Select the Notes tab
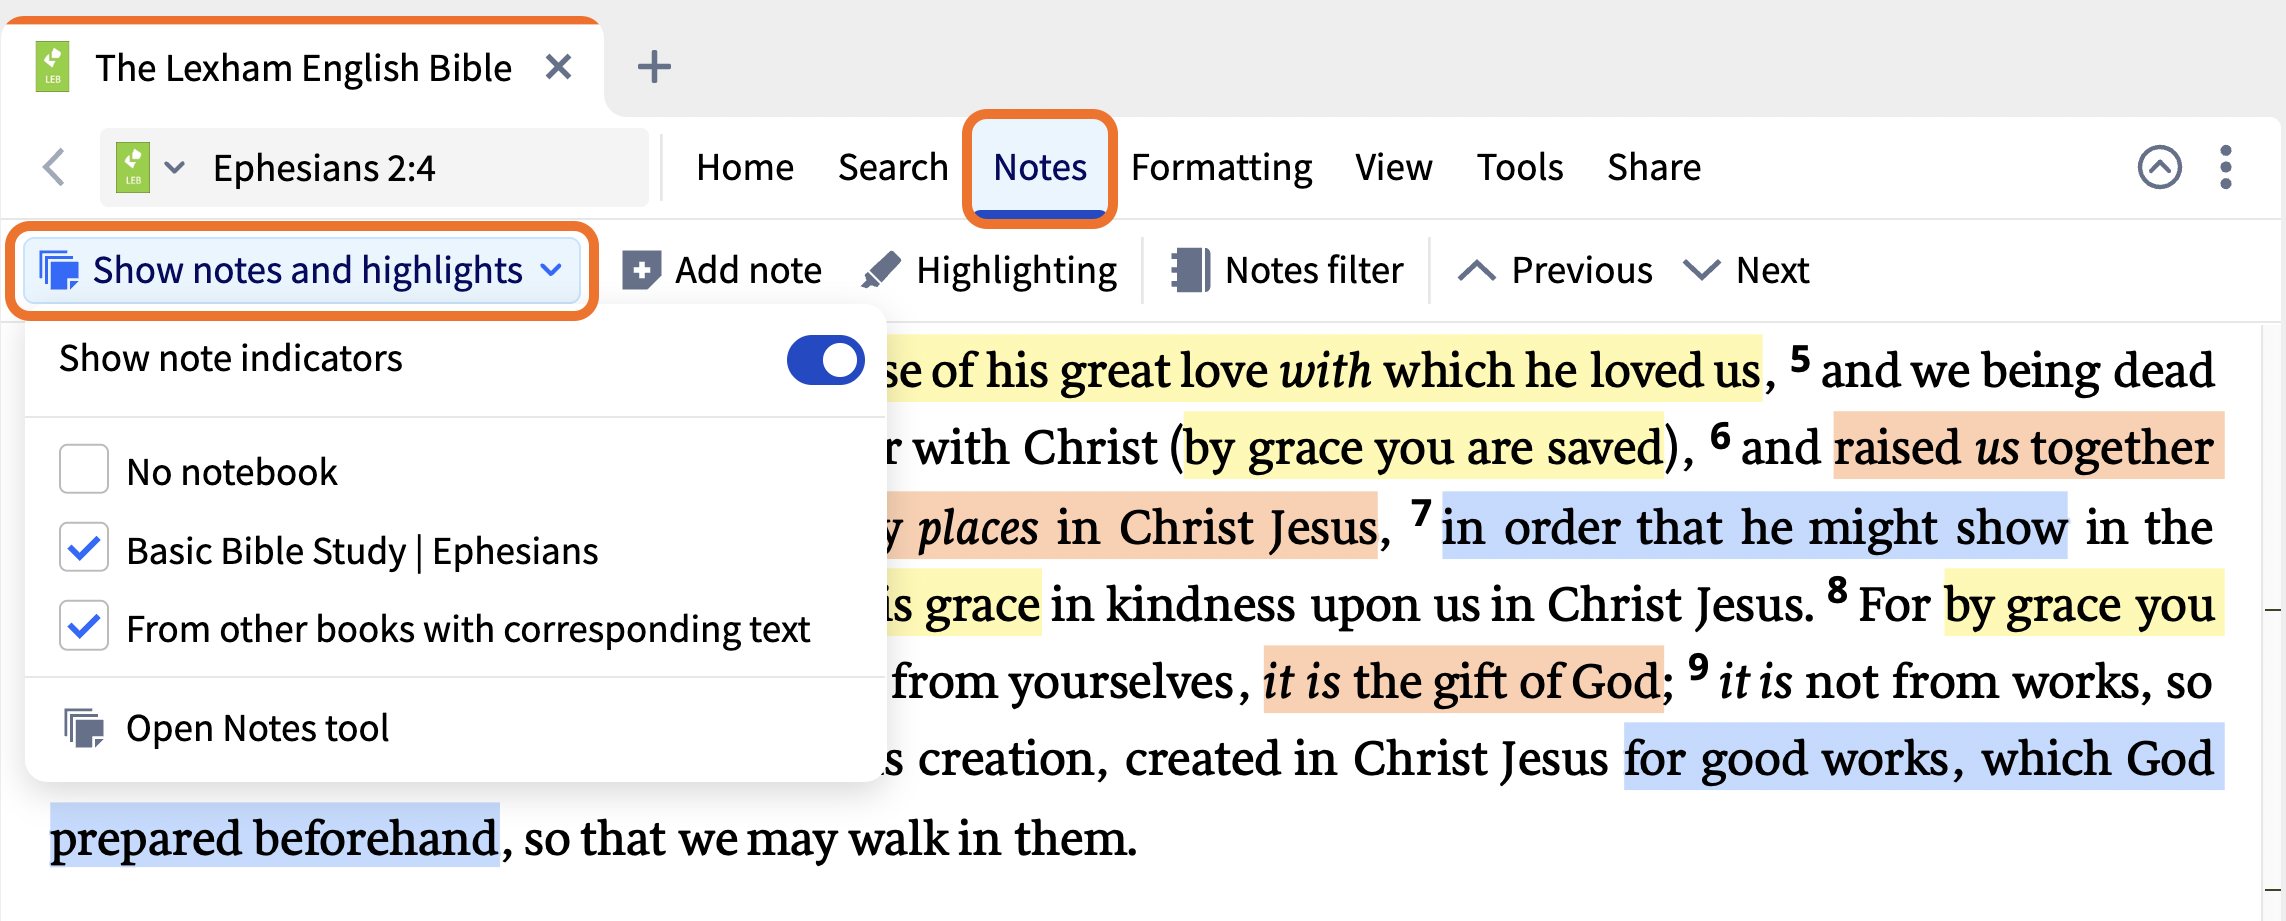2286x921 pixels. 1040,167
